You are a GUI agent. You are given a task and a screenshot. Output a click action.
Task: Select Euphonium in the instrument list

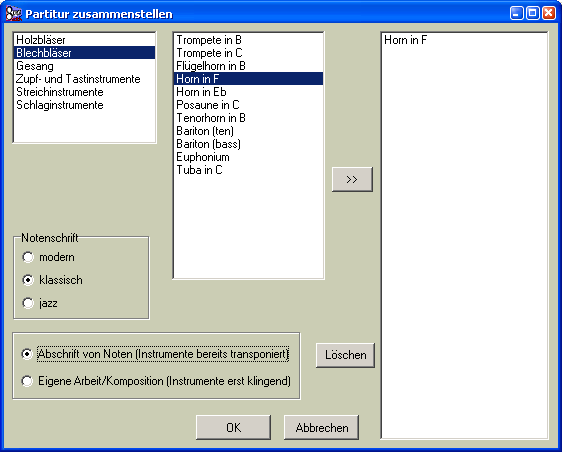tap(248, 157)
